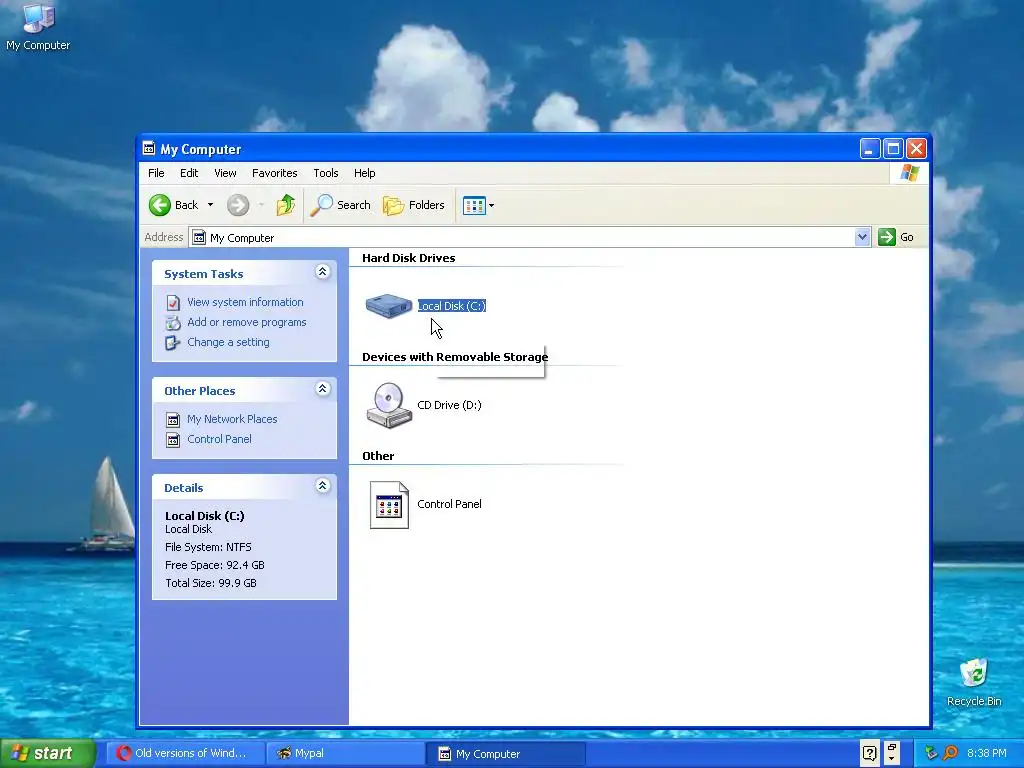The width and height of the screenshot is (1024, 768).
Task: Open the View menu
Action: click(225, 173)
